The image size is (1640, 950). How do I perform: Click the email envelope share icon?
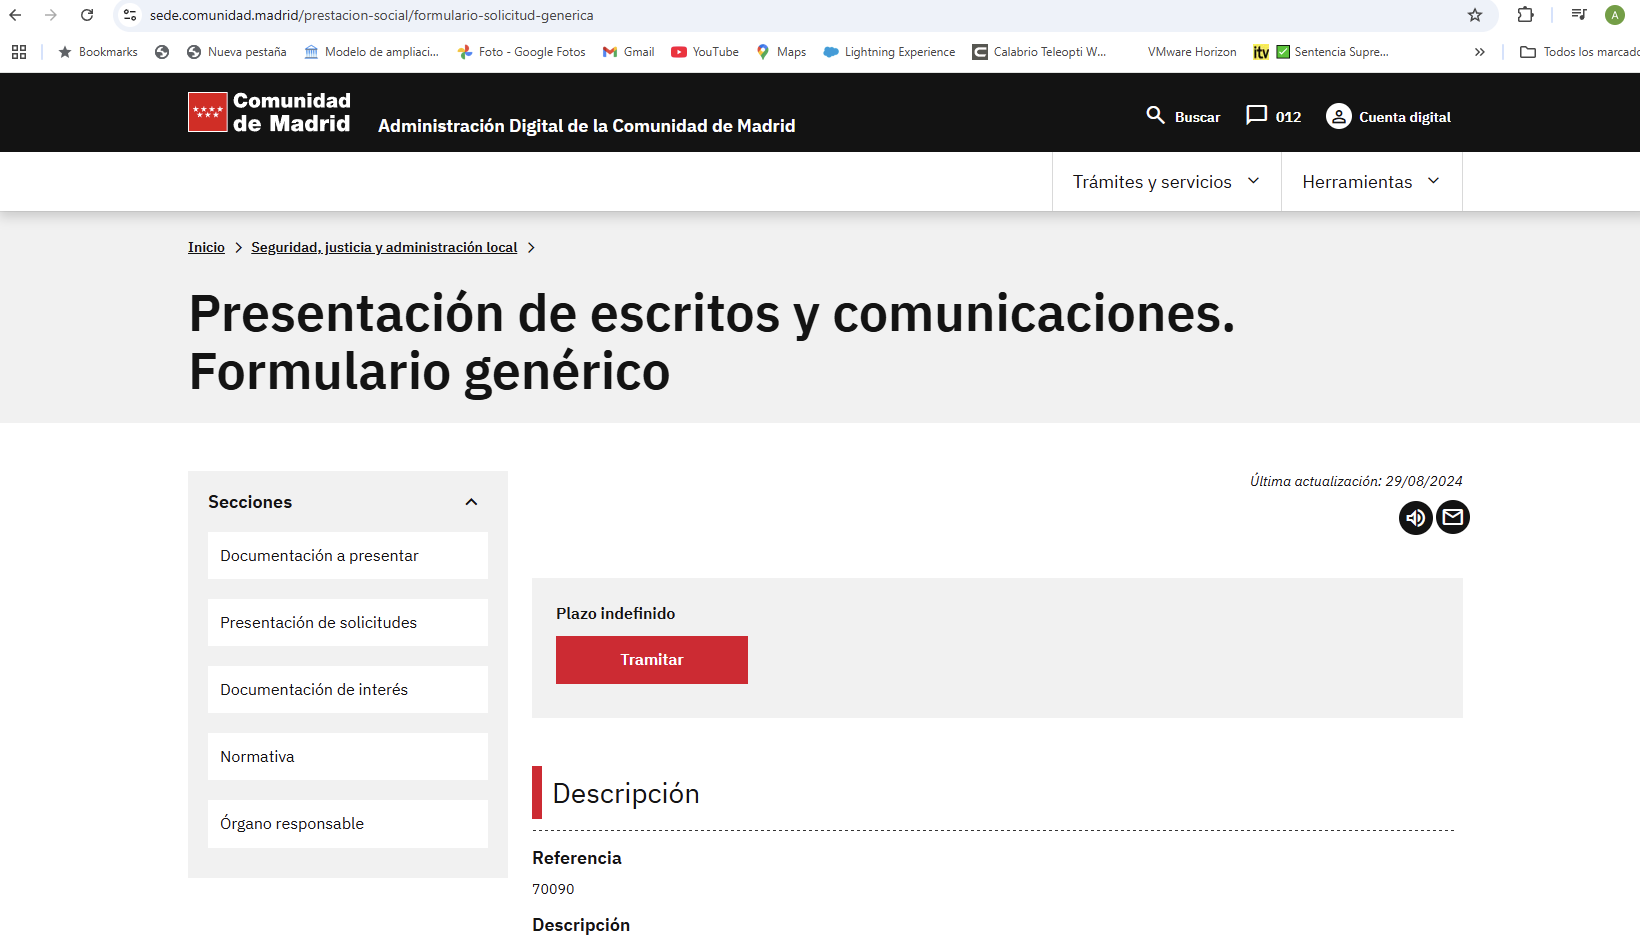(x=1453, y=518)
